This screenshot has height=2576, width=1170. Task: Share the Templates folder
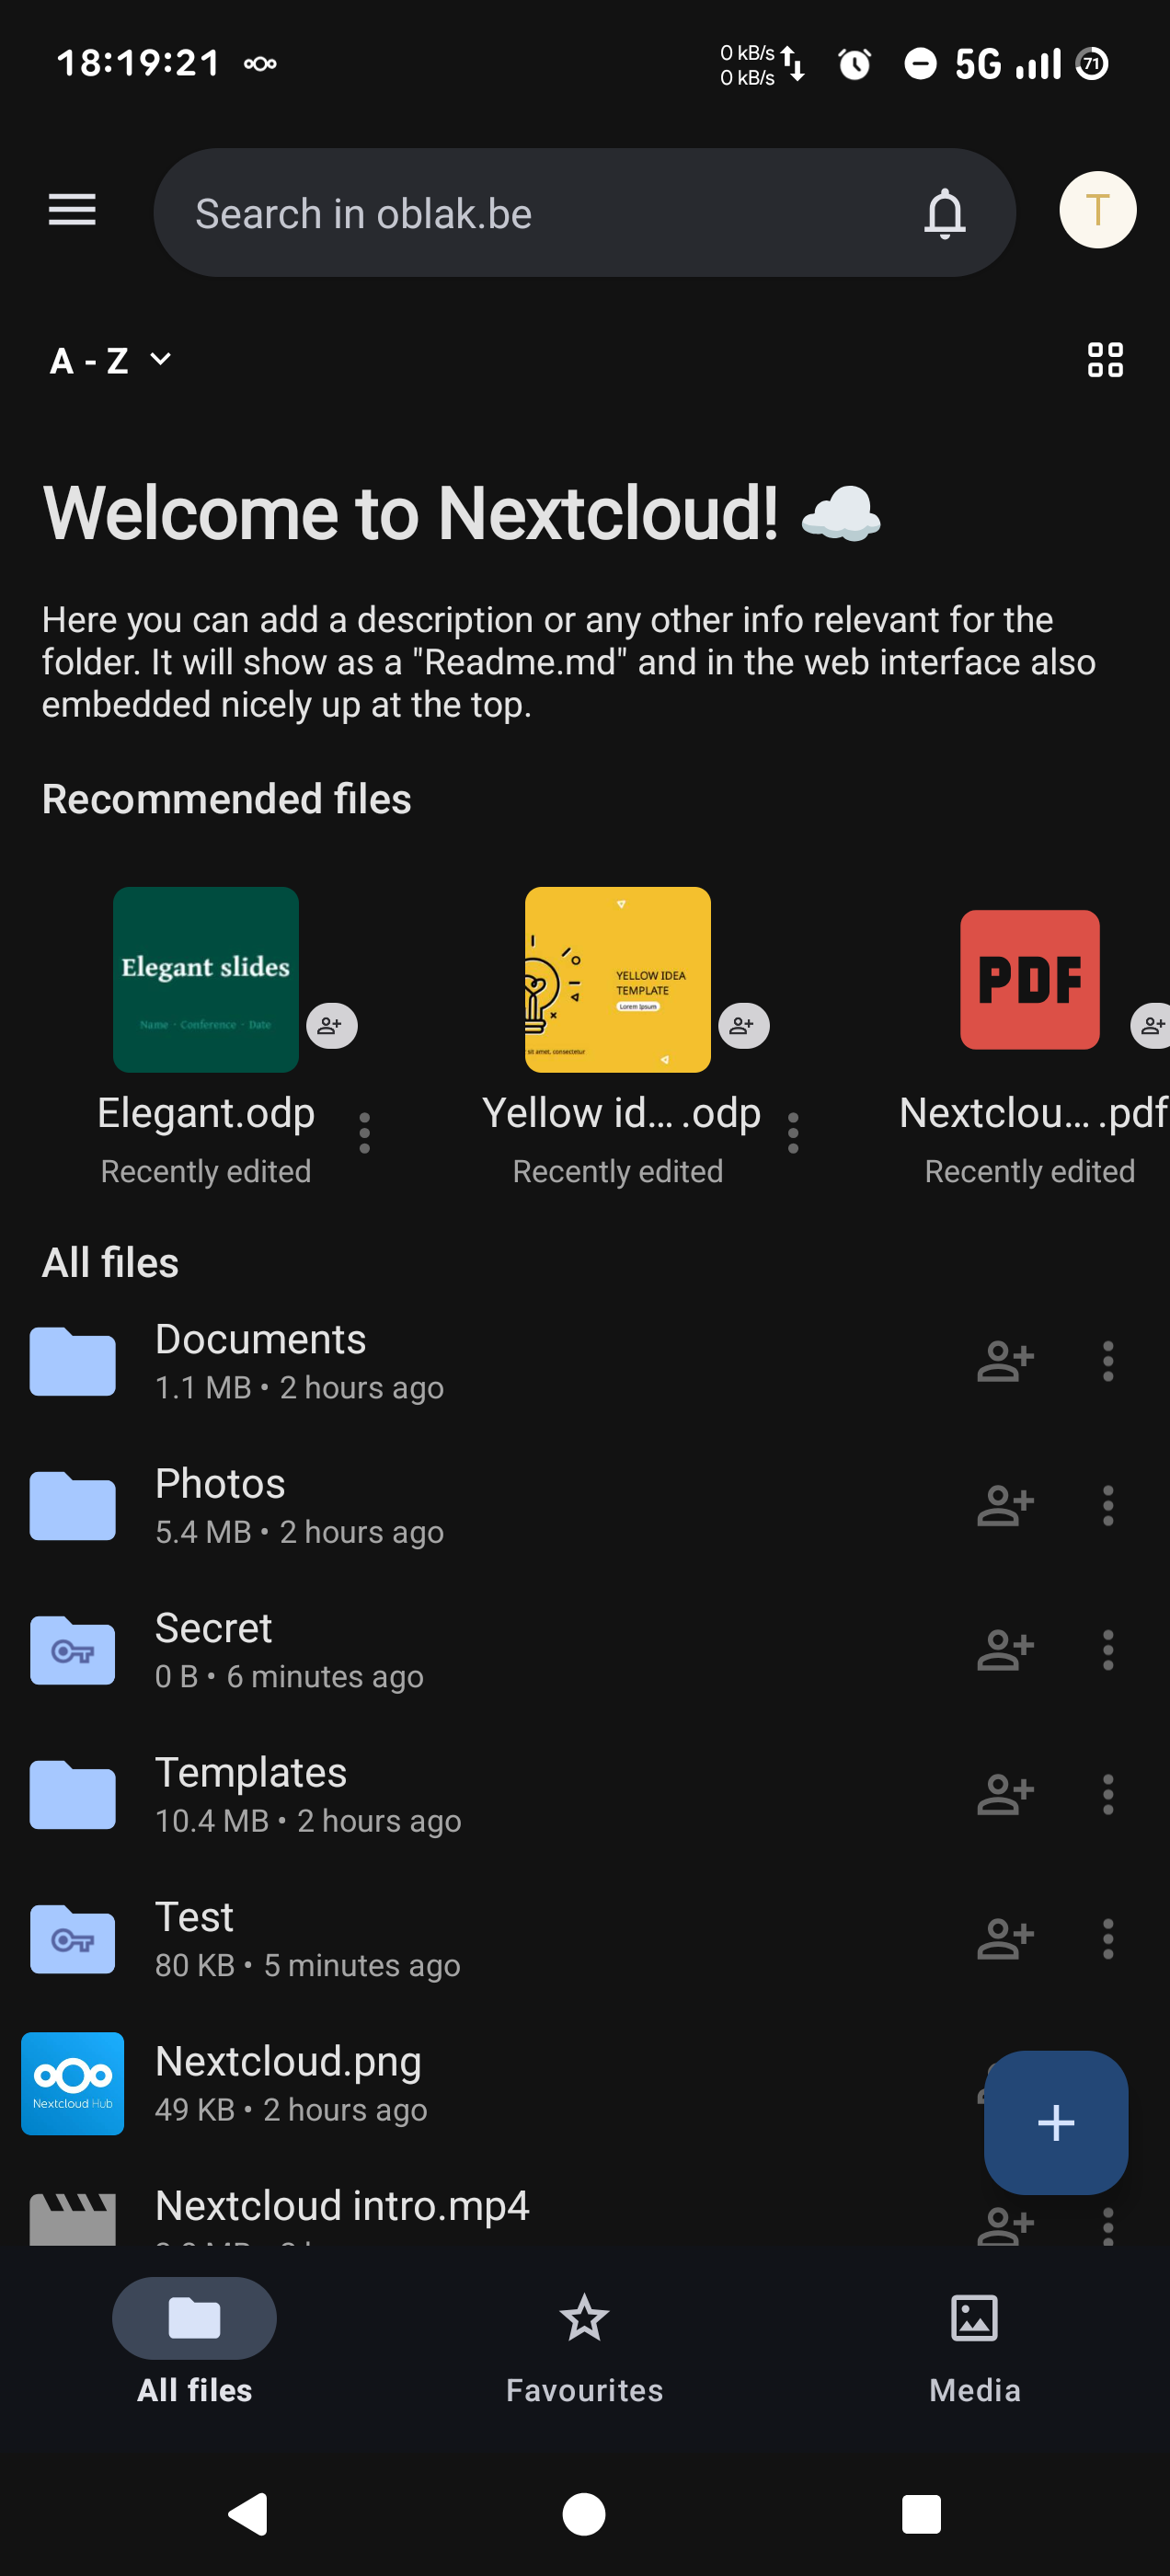click(x=1005, y=1794)
